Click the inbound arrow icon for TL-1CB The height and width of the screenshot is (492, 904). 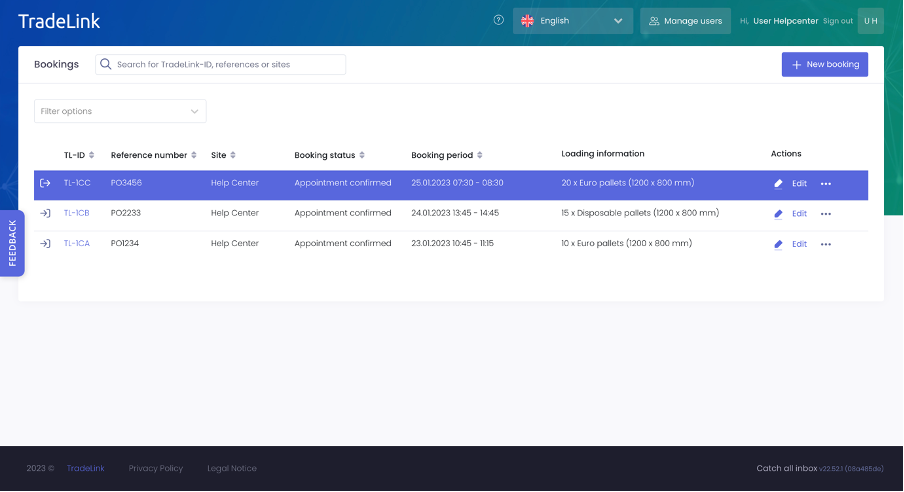(x=45, y=213)
